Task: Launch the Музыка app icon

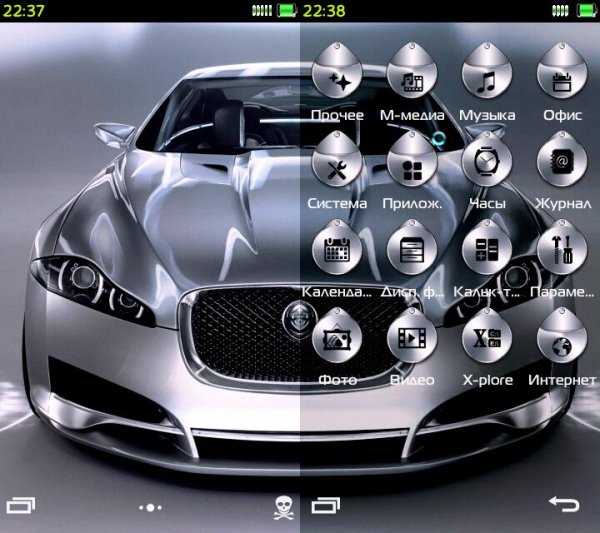Action: point(487,71)
